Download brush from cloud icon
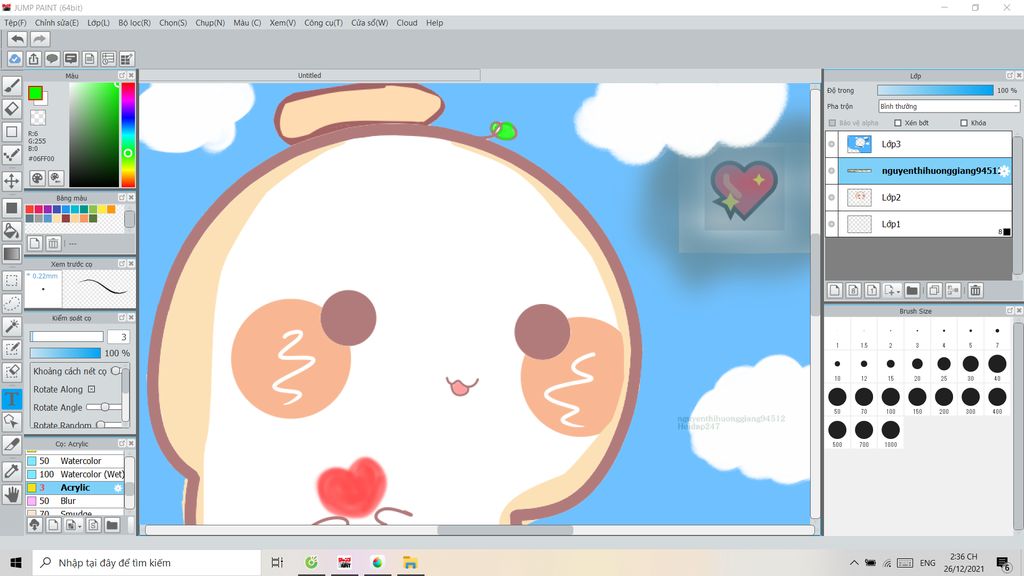1024x576 pixels. (x=35, y=525)
